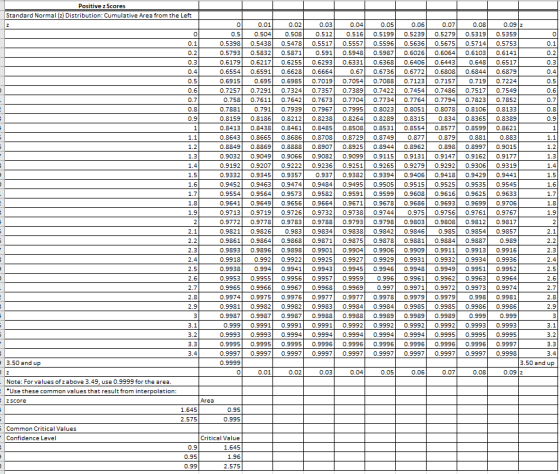Select cell 0.998 in the z 2.8 row
The height and width of the screenshot is (474, 560).
click(472, 297)
